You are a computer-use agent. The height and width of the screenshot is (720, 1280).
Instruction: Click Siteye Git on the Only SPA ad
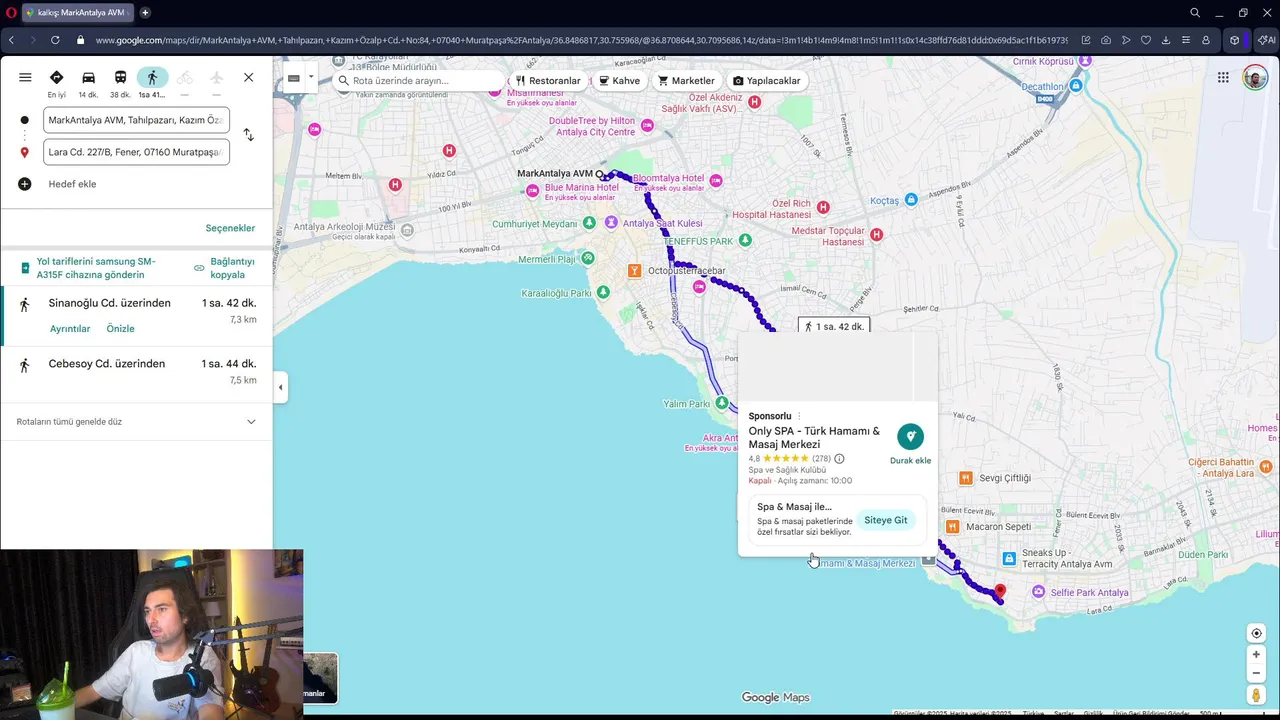(x=886, y=520)
